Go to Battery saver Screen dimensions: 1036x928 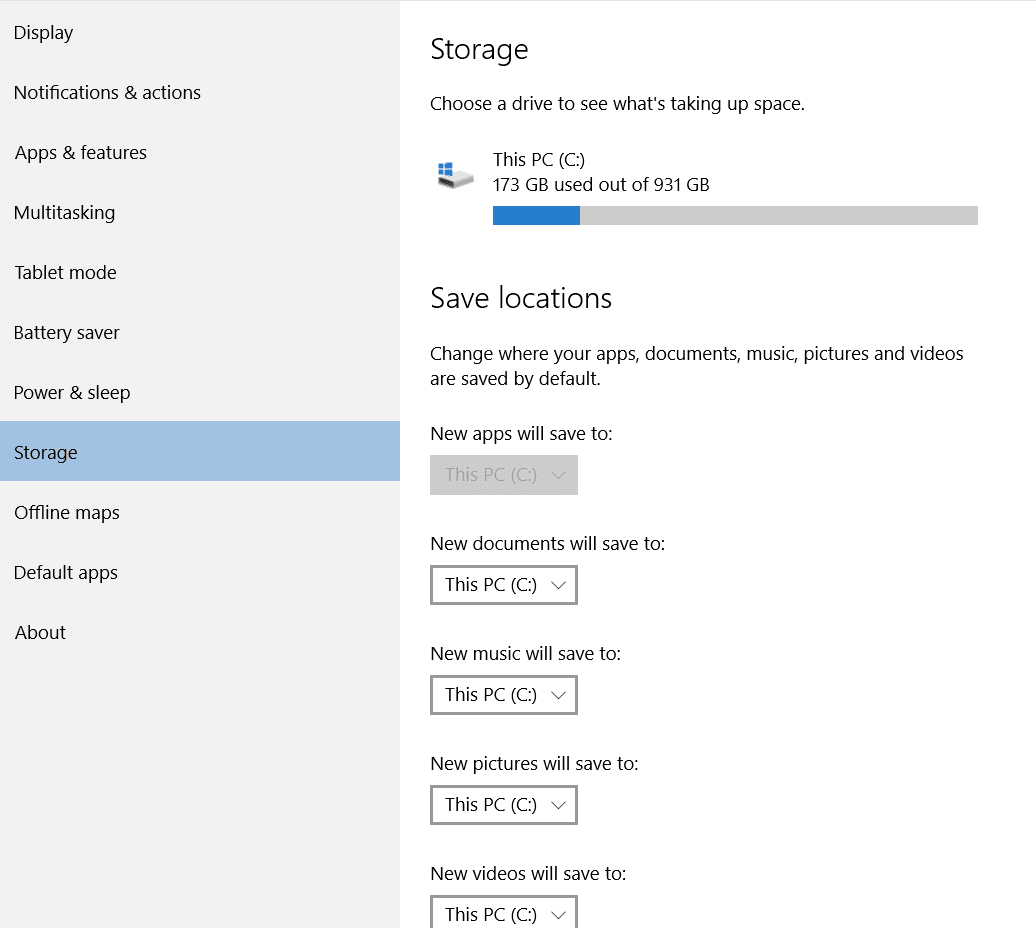pos(200,333)
